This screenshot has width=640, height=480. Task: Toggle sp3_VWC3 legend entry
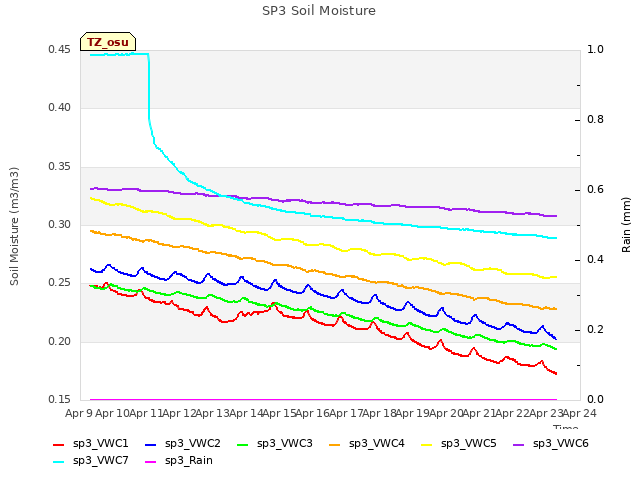[x=274, y=444]
